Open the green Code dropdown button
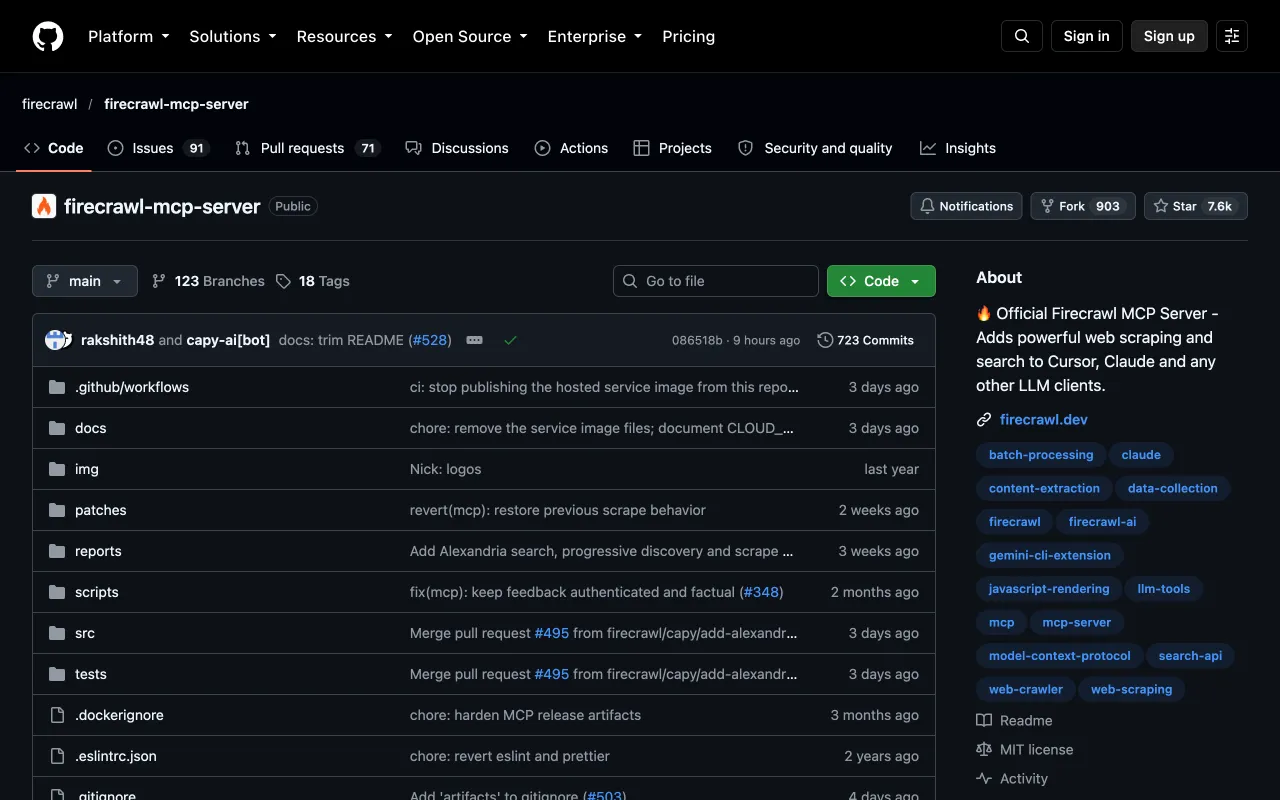The image size is (1280, 800). click(x=881, y=281)
